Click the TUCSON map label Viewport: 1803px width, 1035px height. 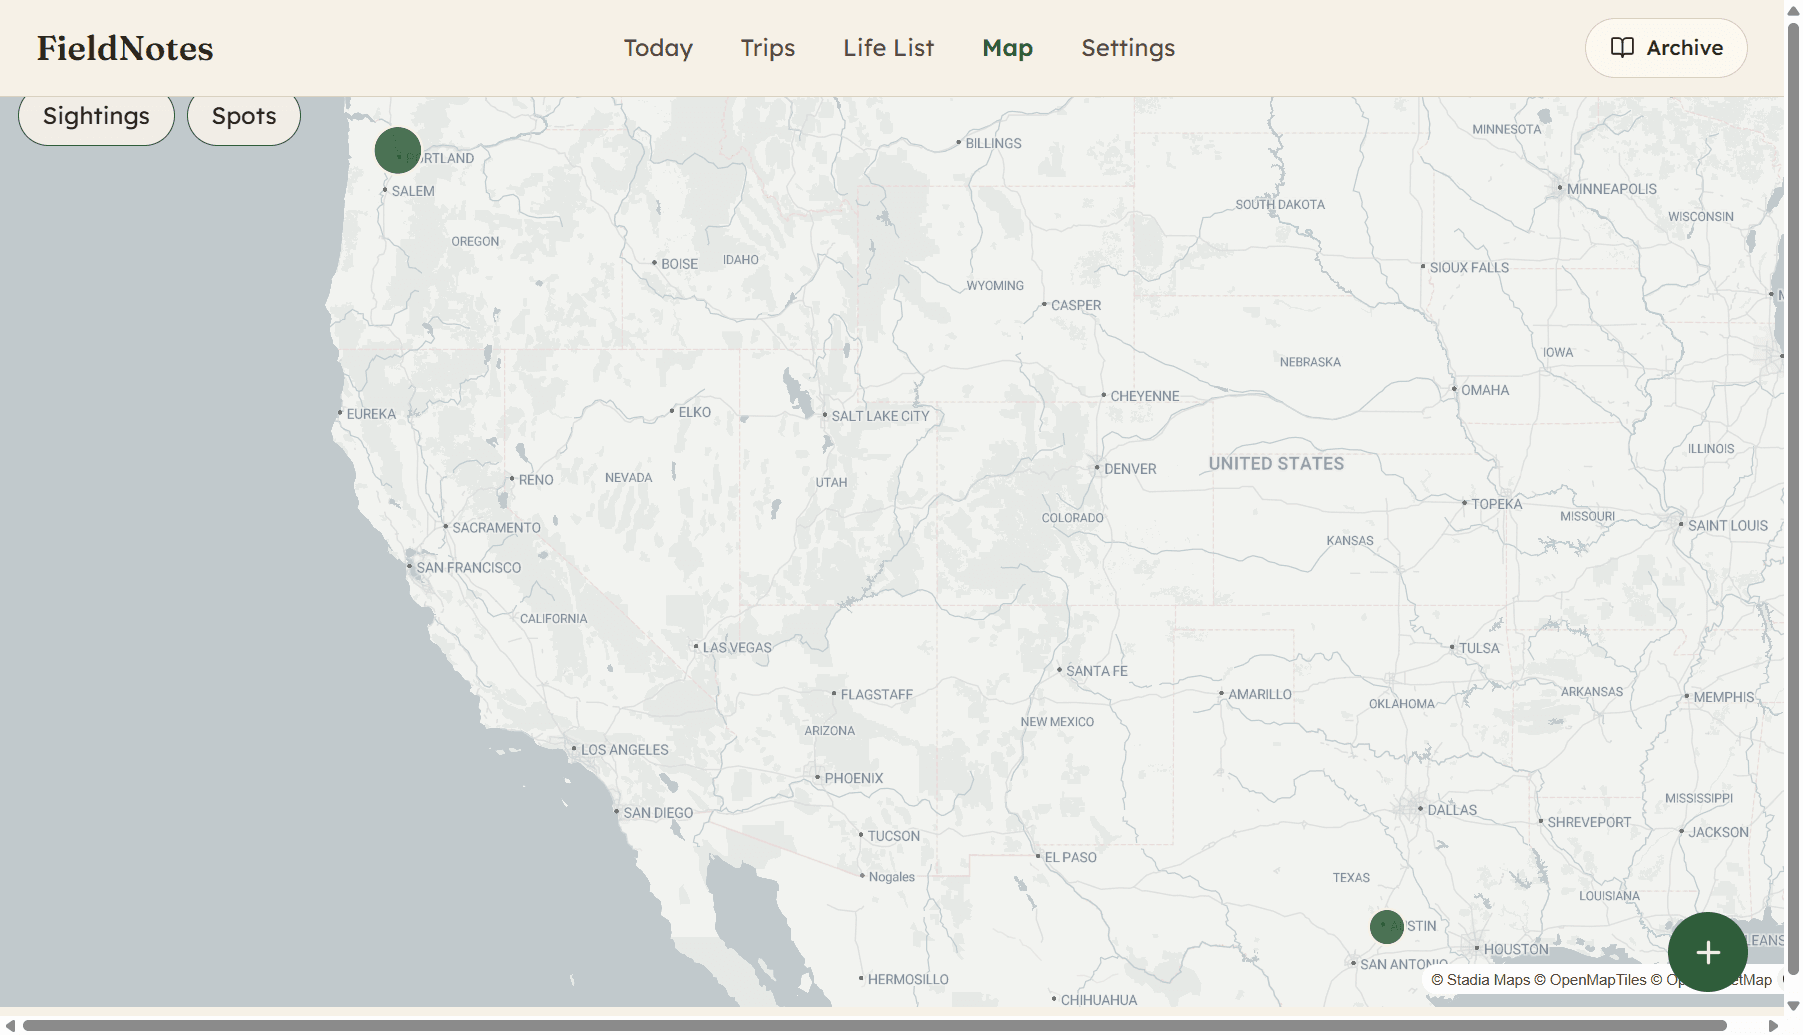coord(894,837)
